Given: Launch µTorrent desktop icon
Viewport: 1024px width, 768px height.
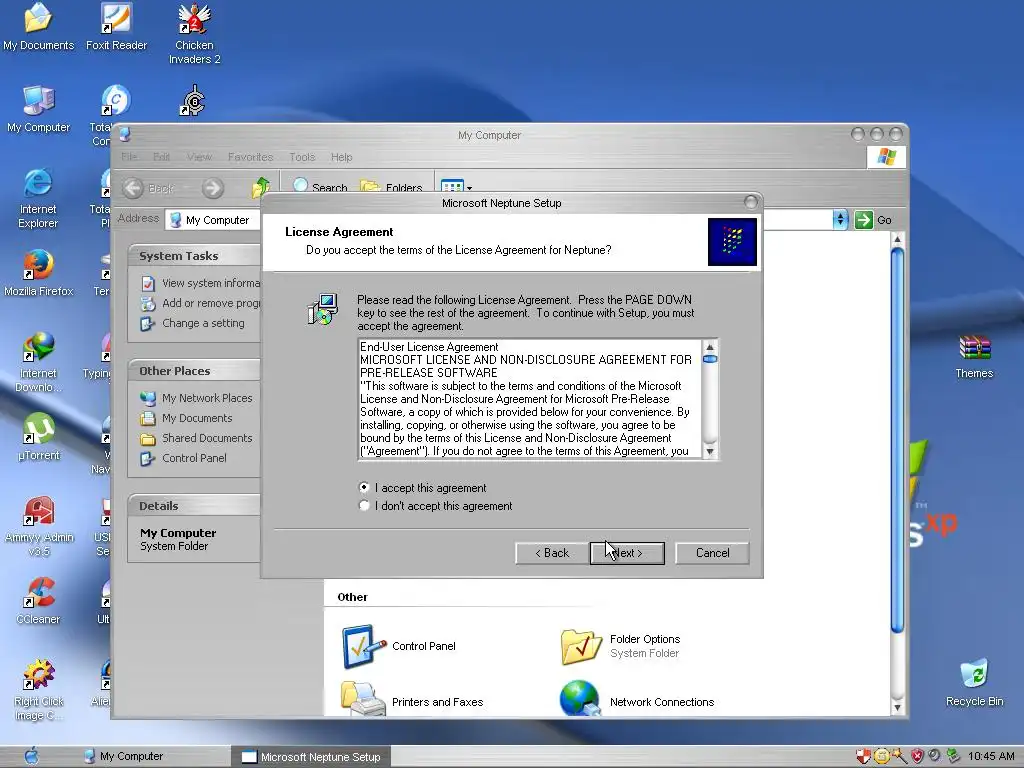Looking at the screenshot, I should 38,438.
